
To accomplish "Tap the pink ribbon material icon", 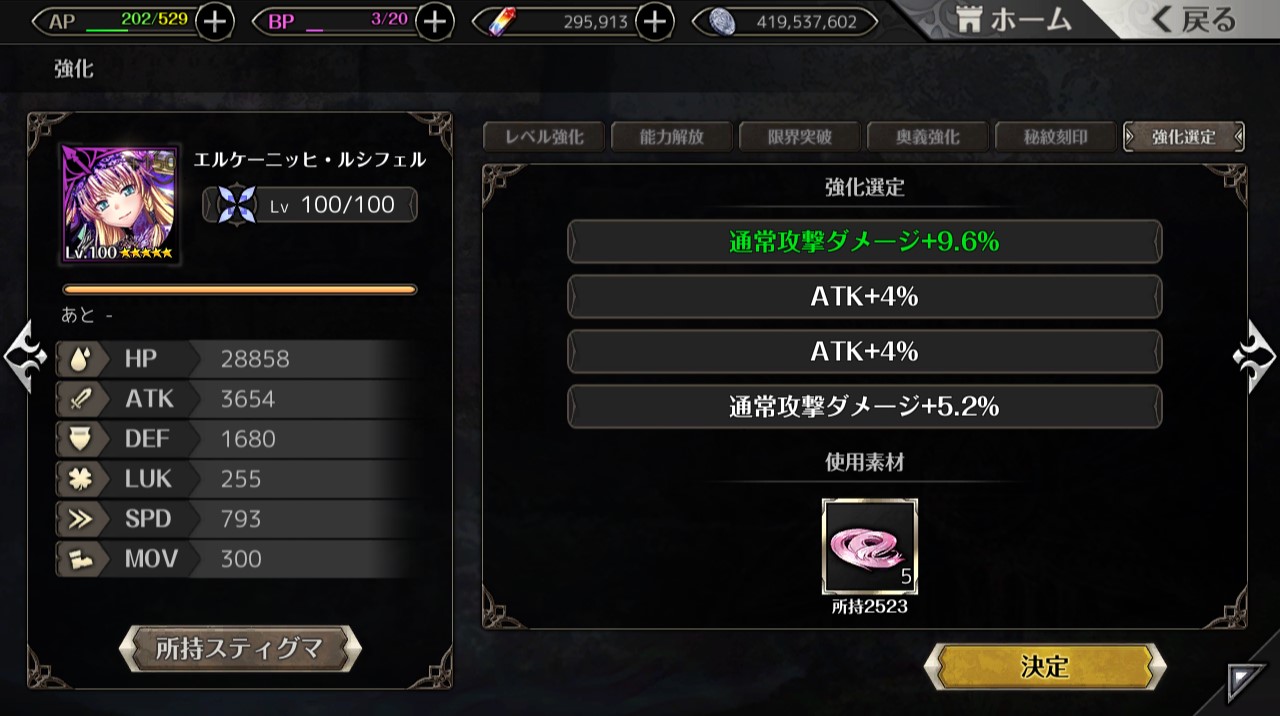I will coord(869,547).
